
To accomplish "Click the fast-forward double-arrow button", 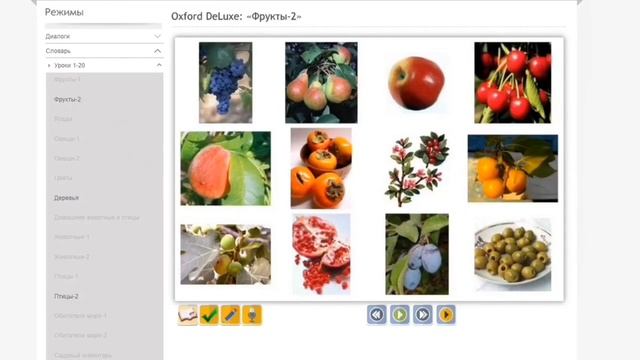I will pos(423,315).
